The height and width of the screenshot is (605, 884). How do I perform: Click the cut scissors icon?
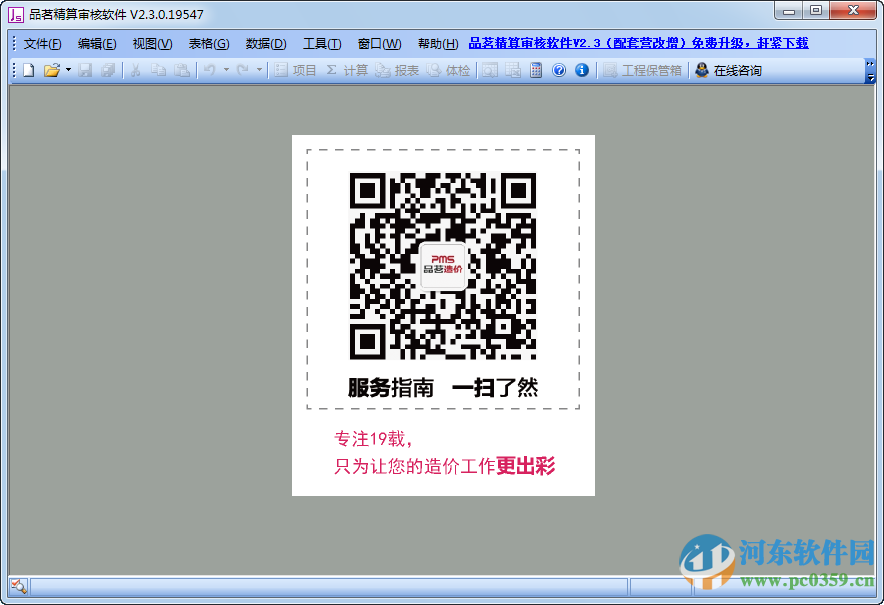pyautogui.click(x=135, y=70)
